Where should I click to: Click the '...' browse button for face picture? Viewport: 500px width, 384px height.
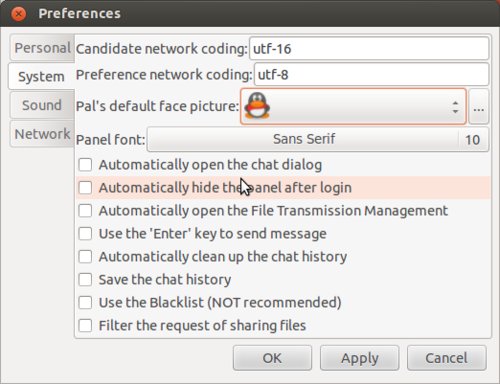(479, 107)
